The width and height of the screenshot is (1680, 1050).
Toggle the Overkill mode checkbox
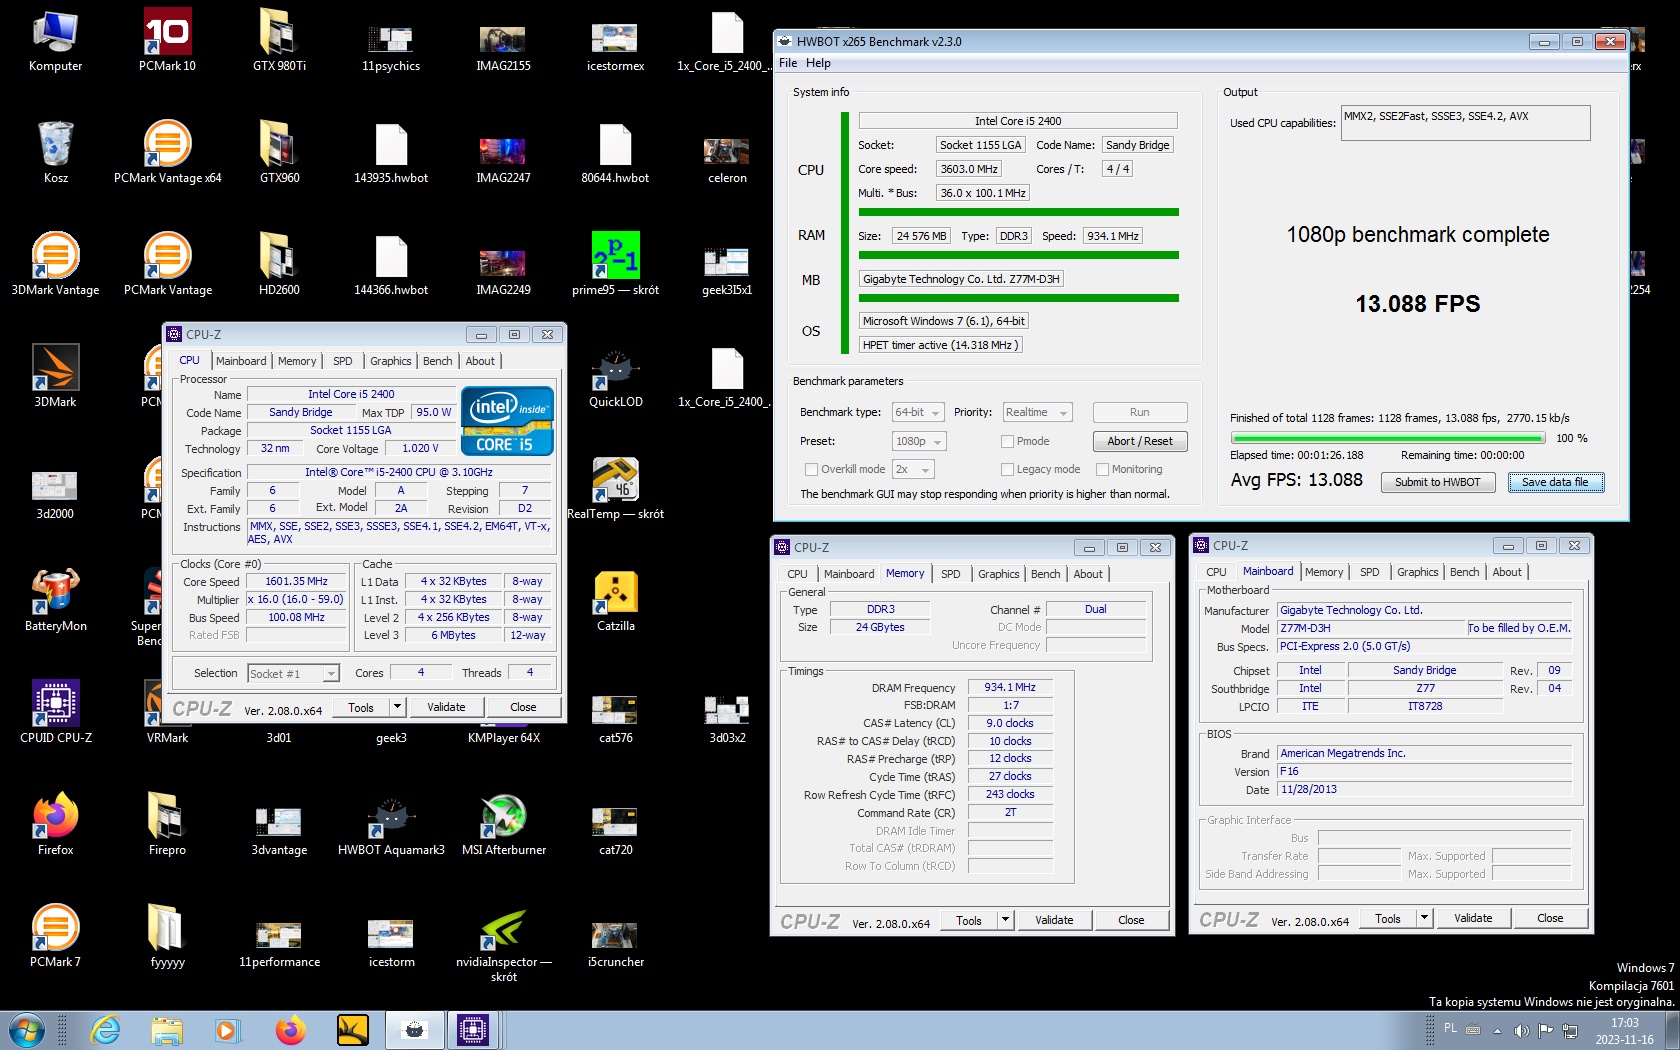coord(812,469)
